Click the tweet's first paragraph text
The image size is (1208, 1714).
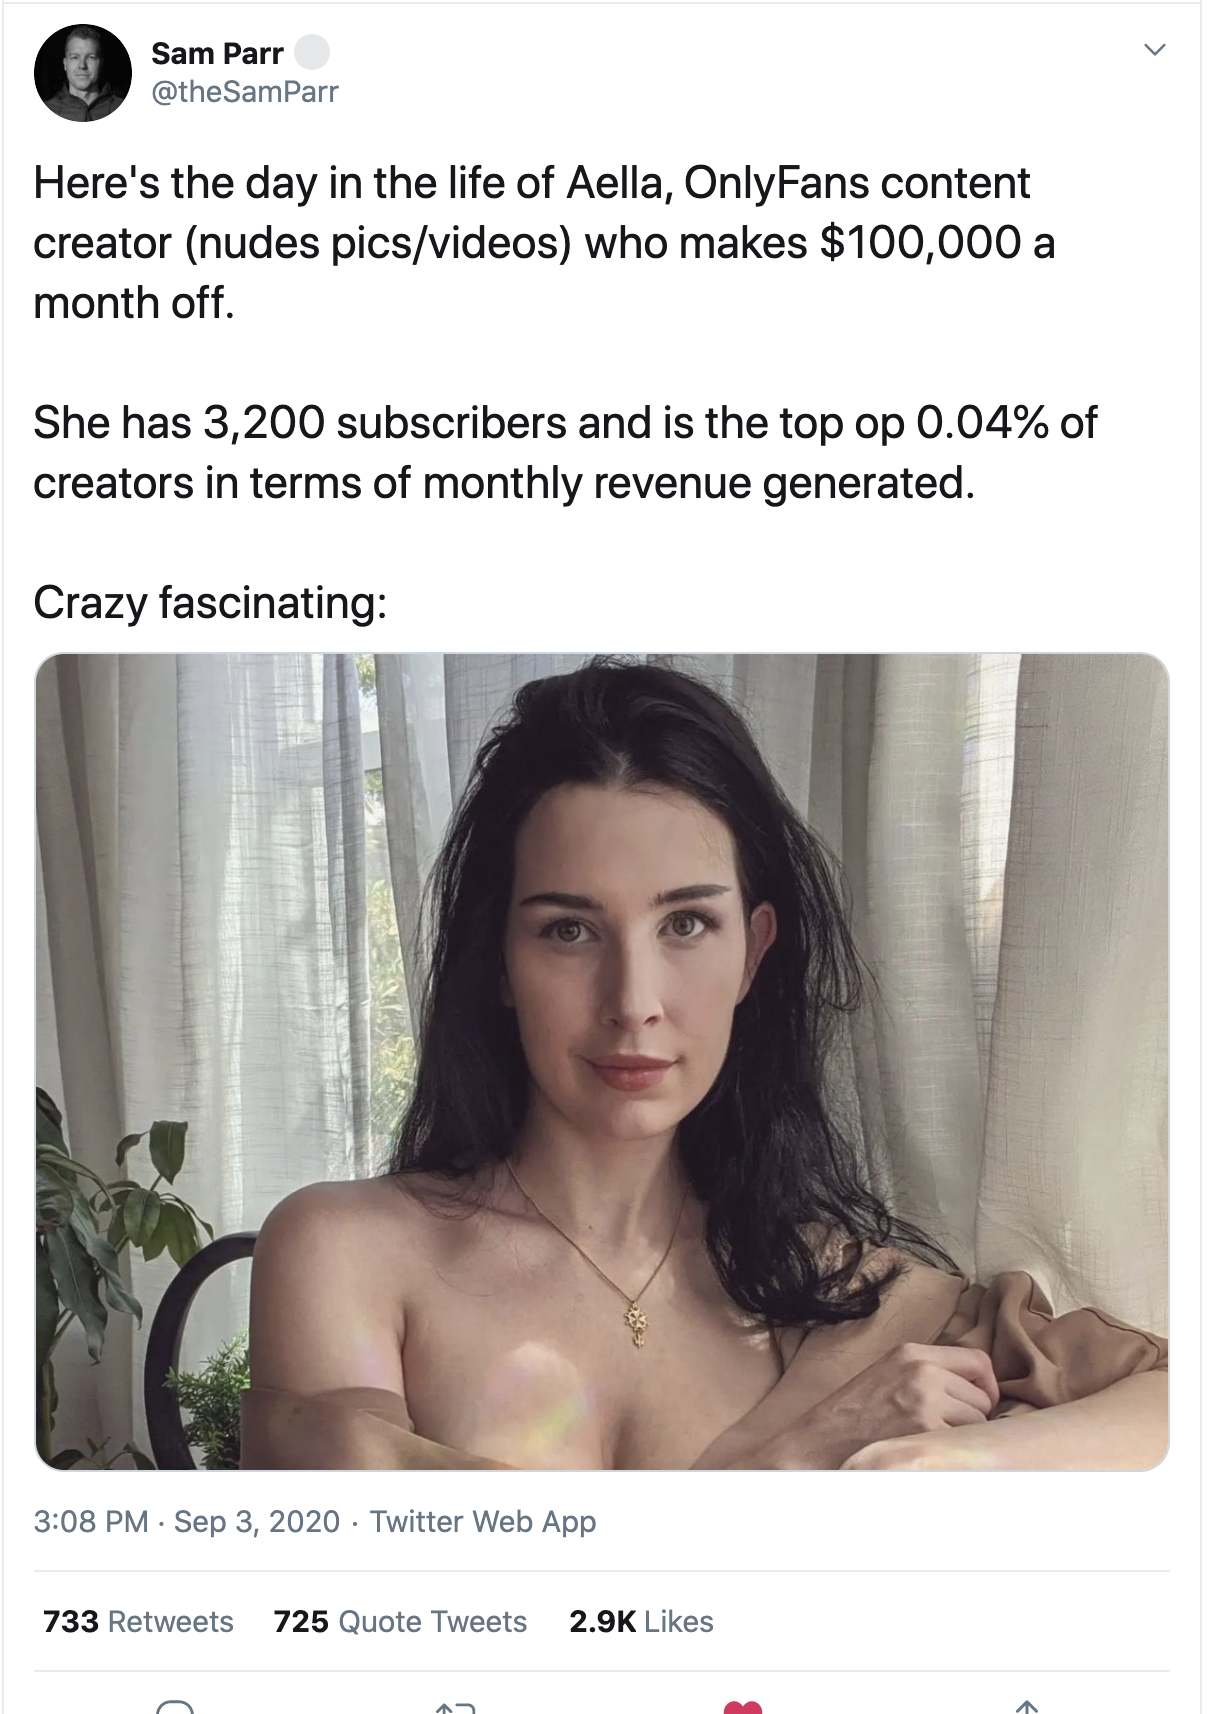[544, 243]
